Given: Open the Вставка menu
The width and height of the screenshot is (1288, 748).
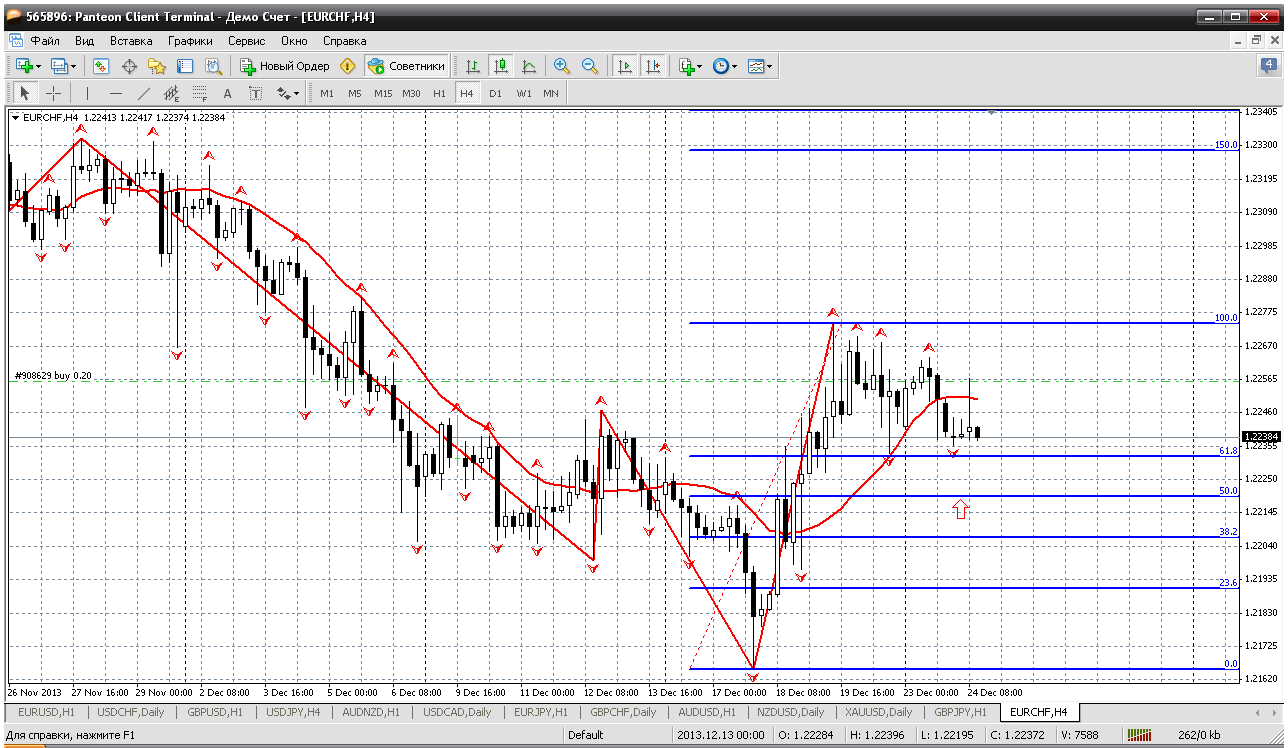Looking at the screenshot, I should click(131, 41).
